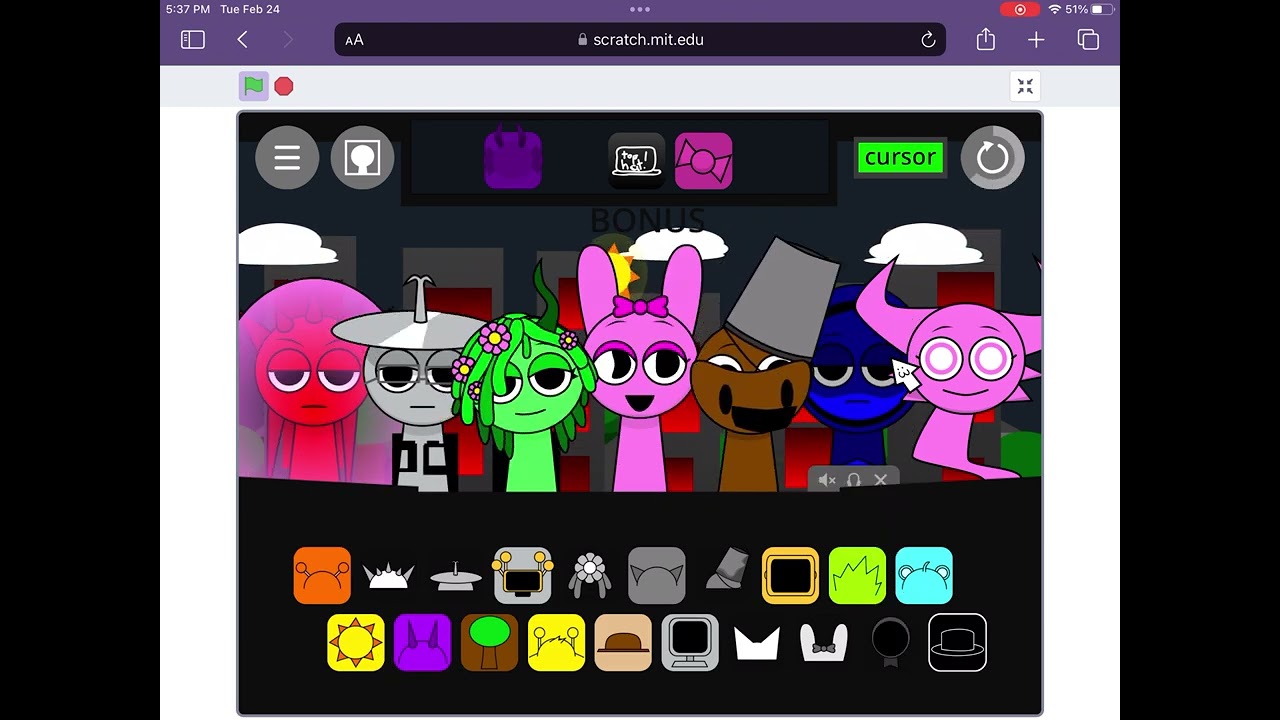The width and height of the screenshot is (1280, 720).
Task: Choose the white bunny ears bow-tie icon
Action: click(824, 643)
